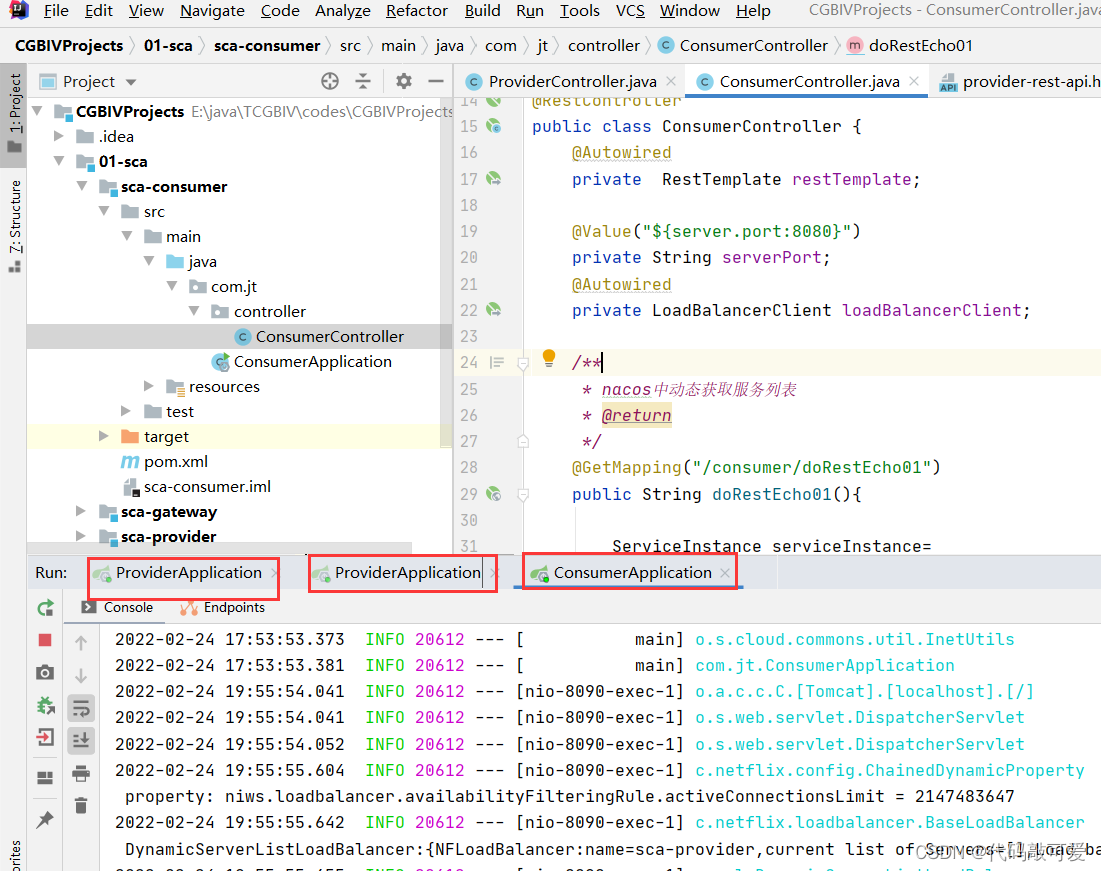Click the gutter bean icon on line 15
Image resolution: width=1101 pixels, height=871 pixels.
point(494,126)
